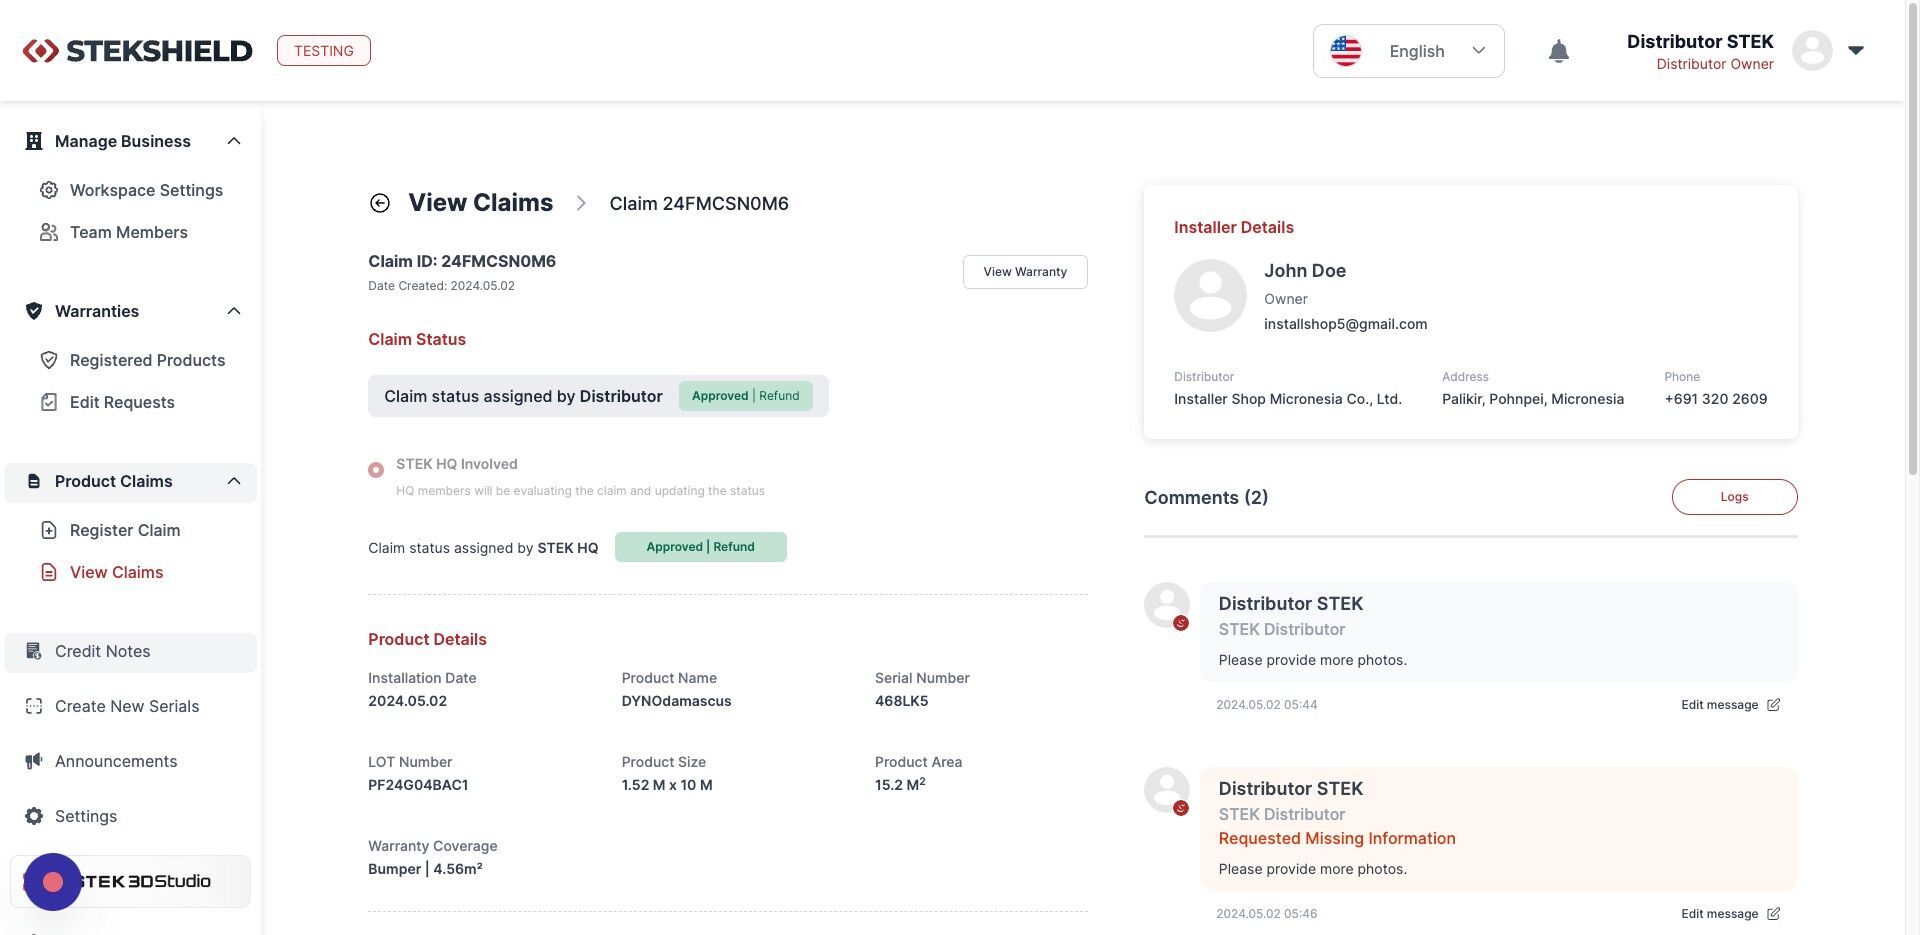Click the serial number 468LK5
Viewport: 1920px width, 935px height.
901,701
